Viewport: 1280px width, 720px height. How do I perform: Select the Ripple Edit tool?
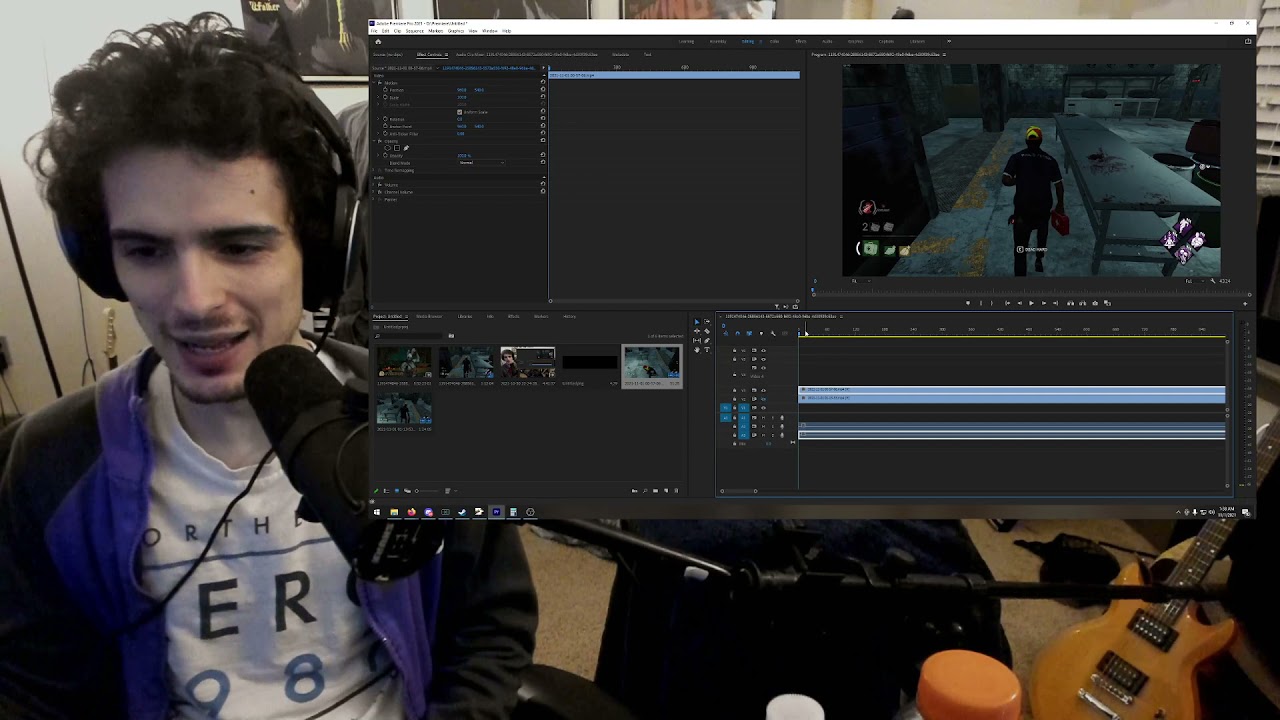click(697, 331)
